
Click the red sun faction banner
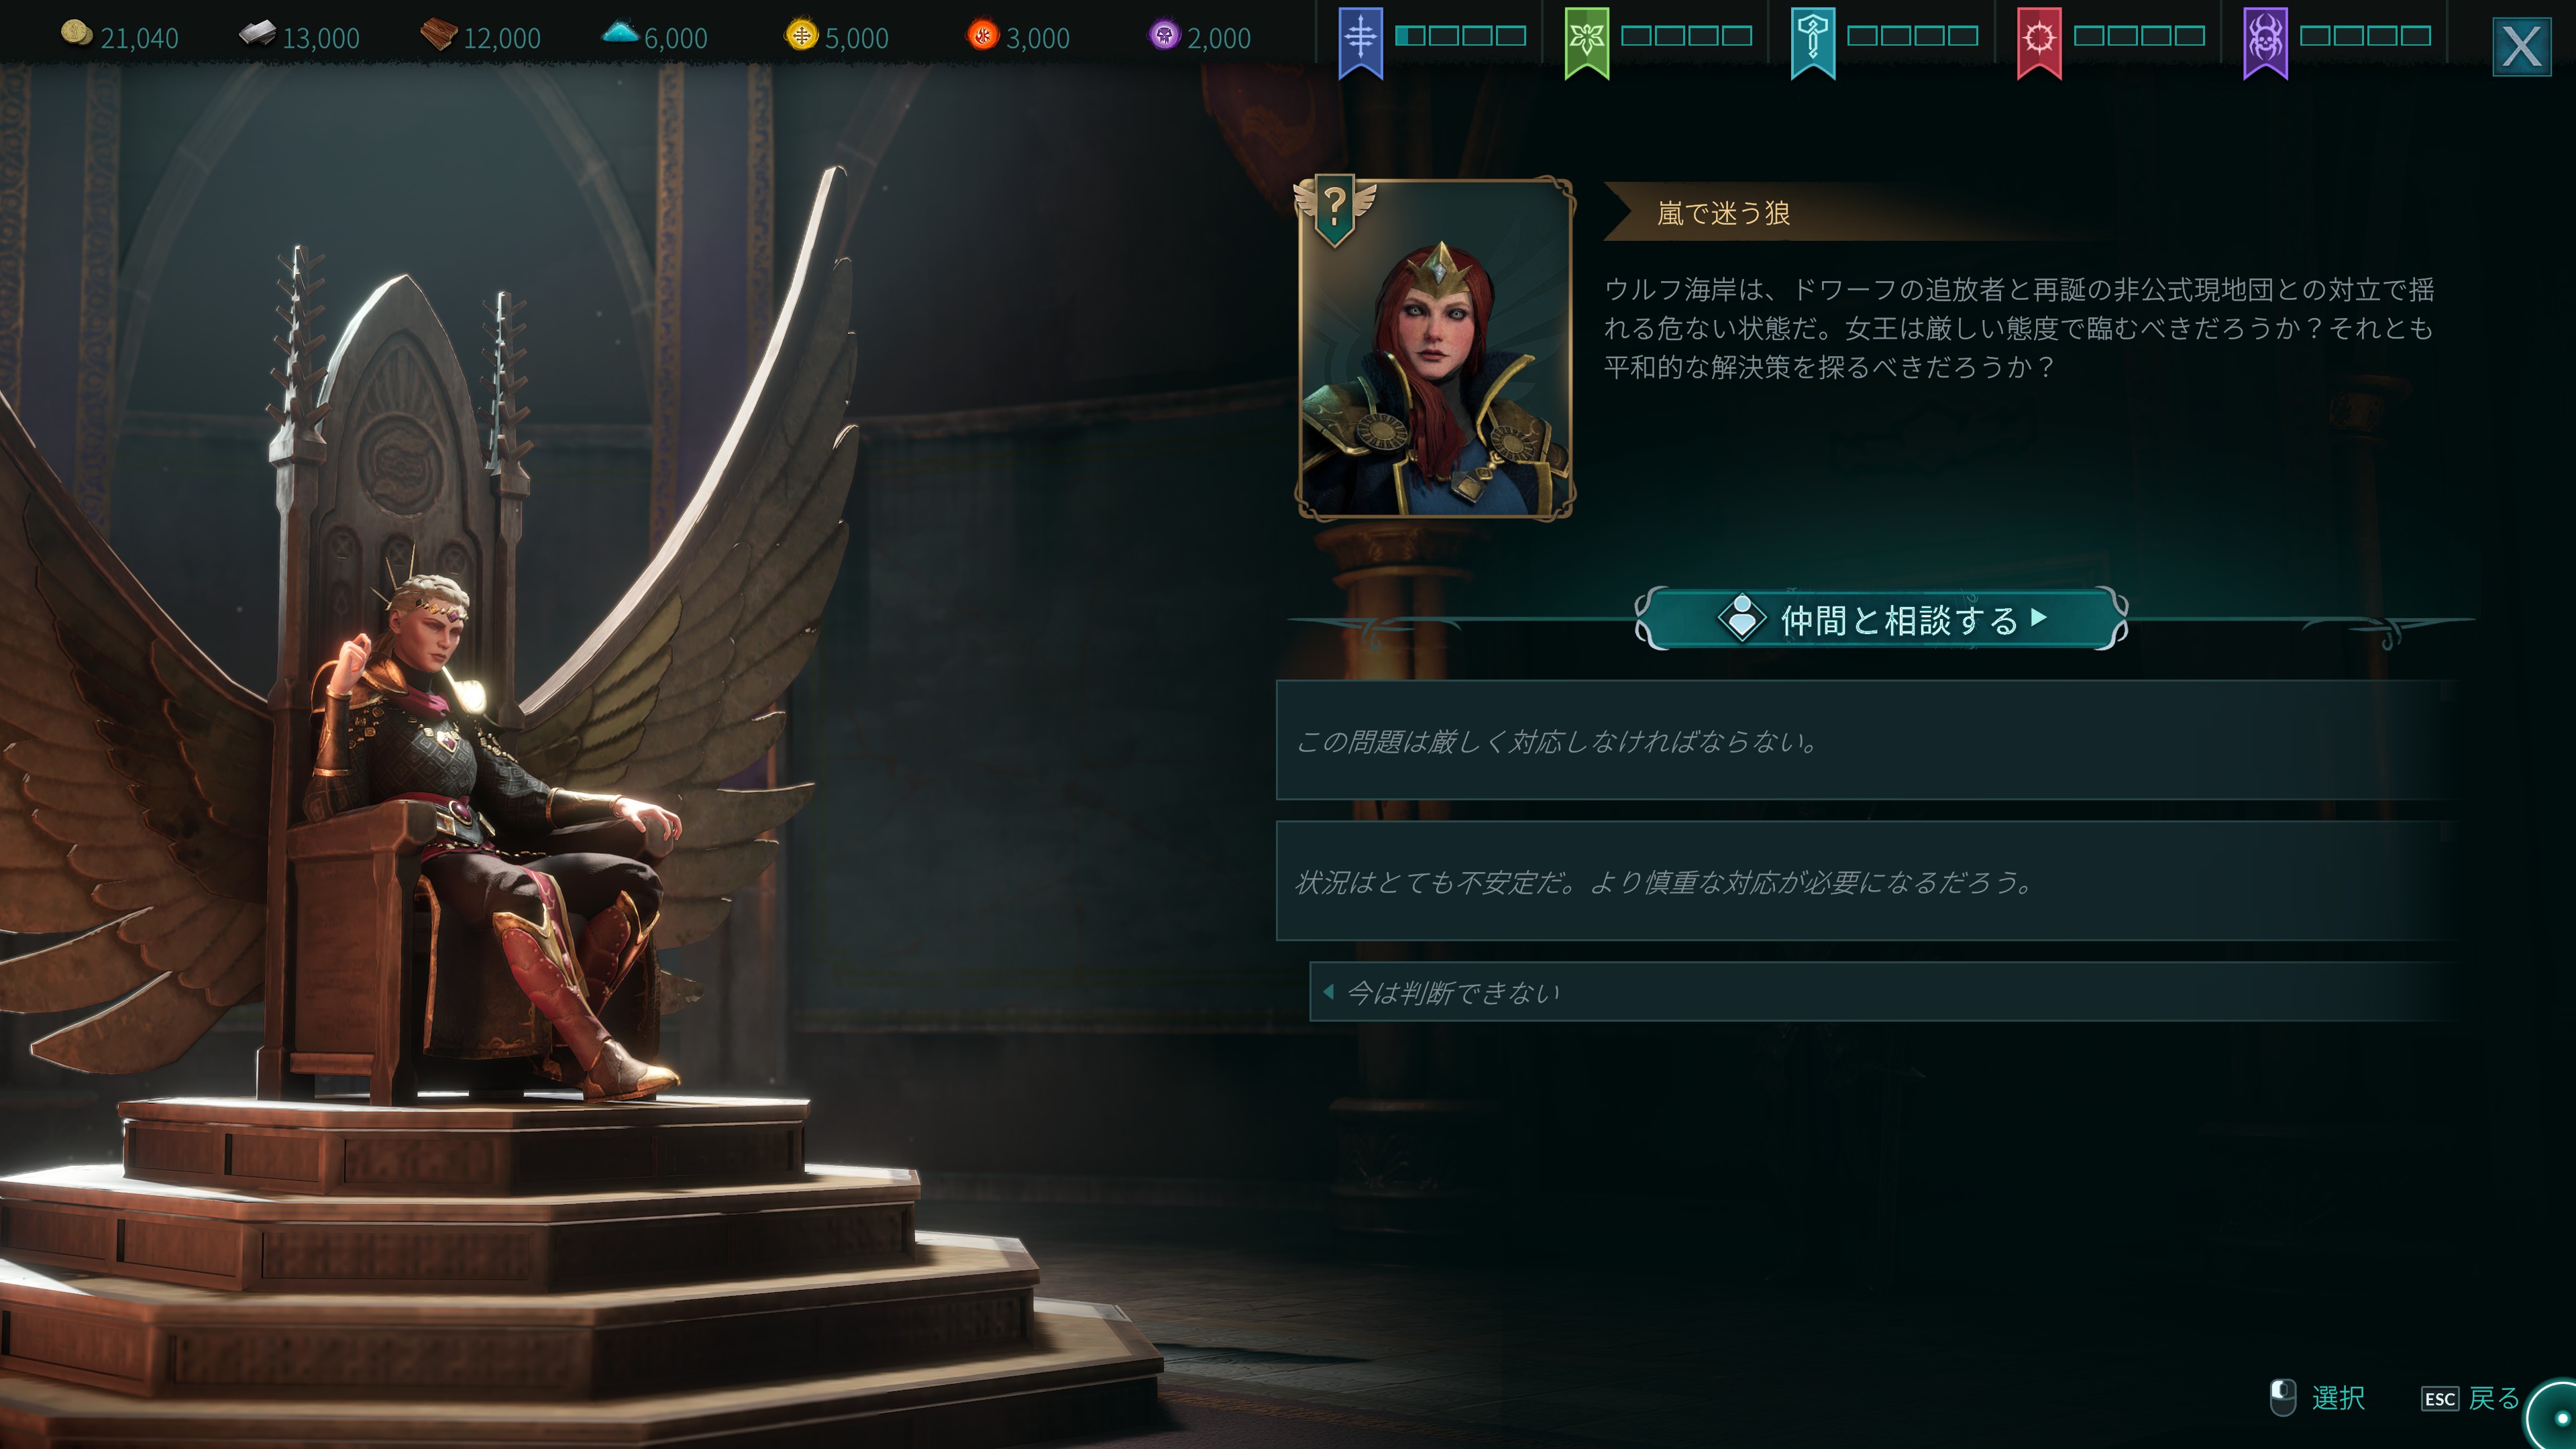coord(2039,42)
